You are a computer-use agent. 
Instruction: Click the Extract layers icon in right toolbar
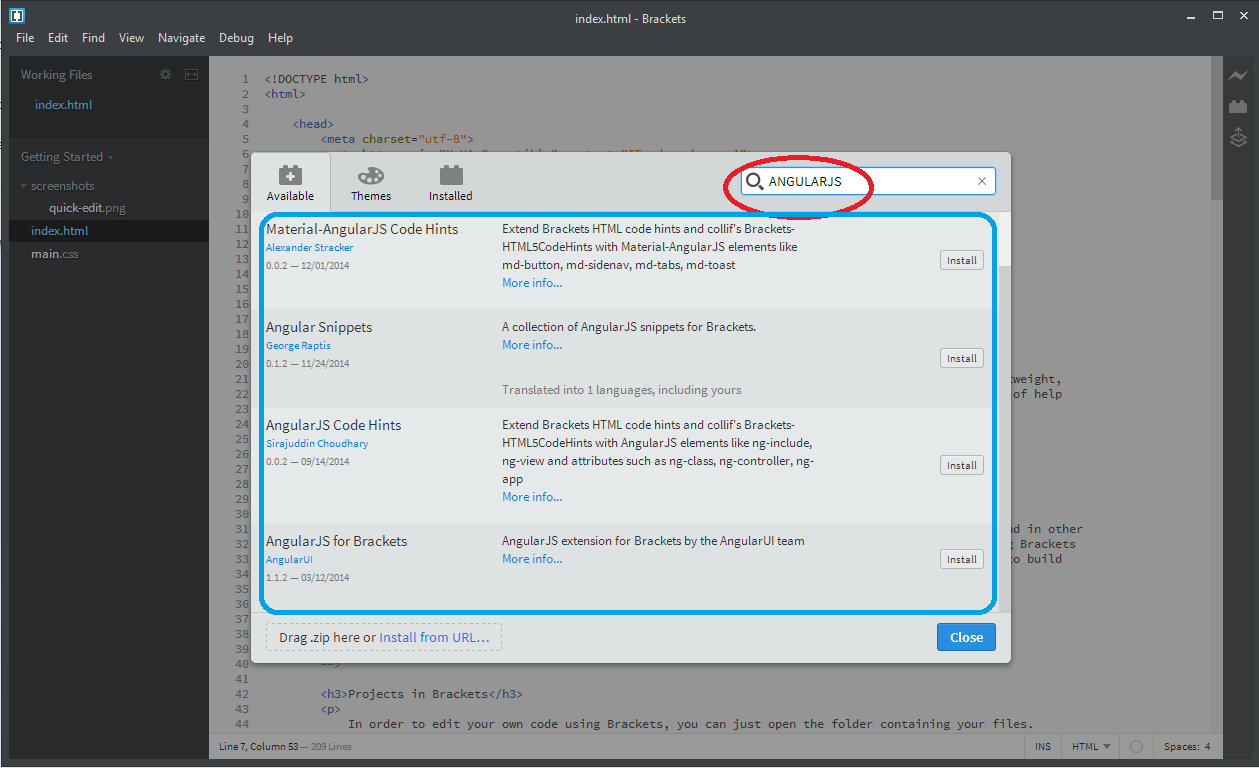[1238, 137]
